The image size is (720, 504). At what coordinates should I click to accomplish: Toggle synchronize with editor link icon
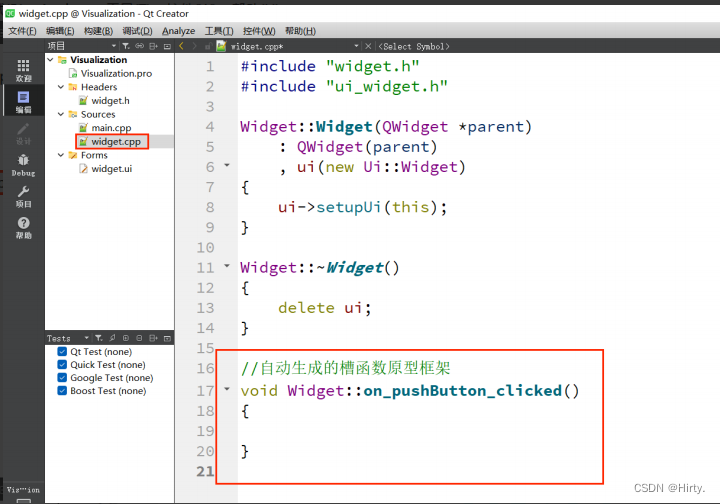[x=140, y=46]
